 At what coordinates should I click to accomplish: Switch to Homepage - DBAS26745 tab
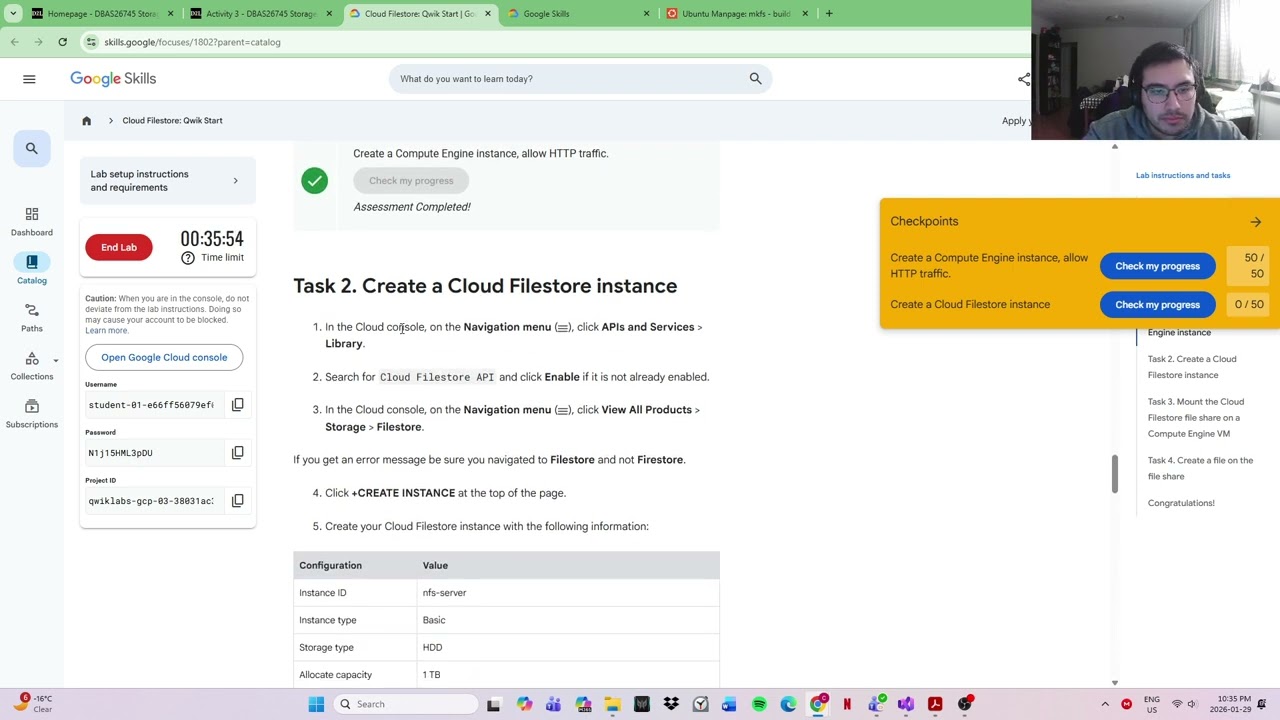96,14
